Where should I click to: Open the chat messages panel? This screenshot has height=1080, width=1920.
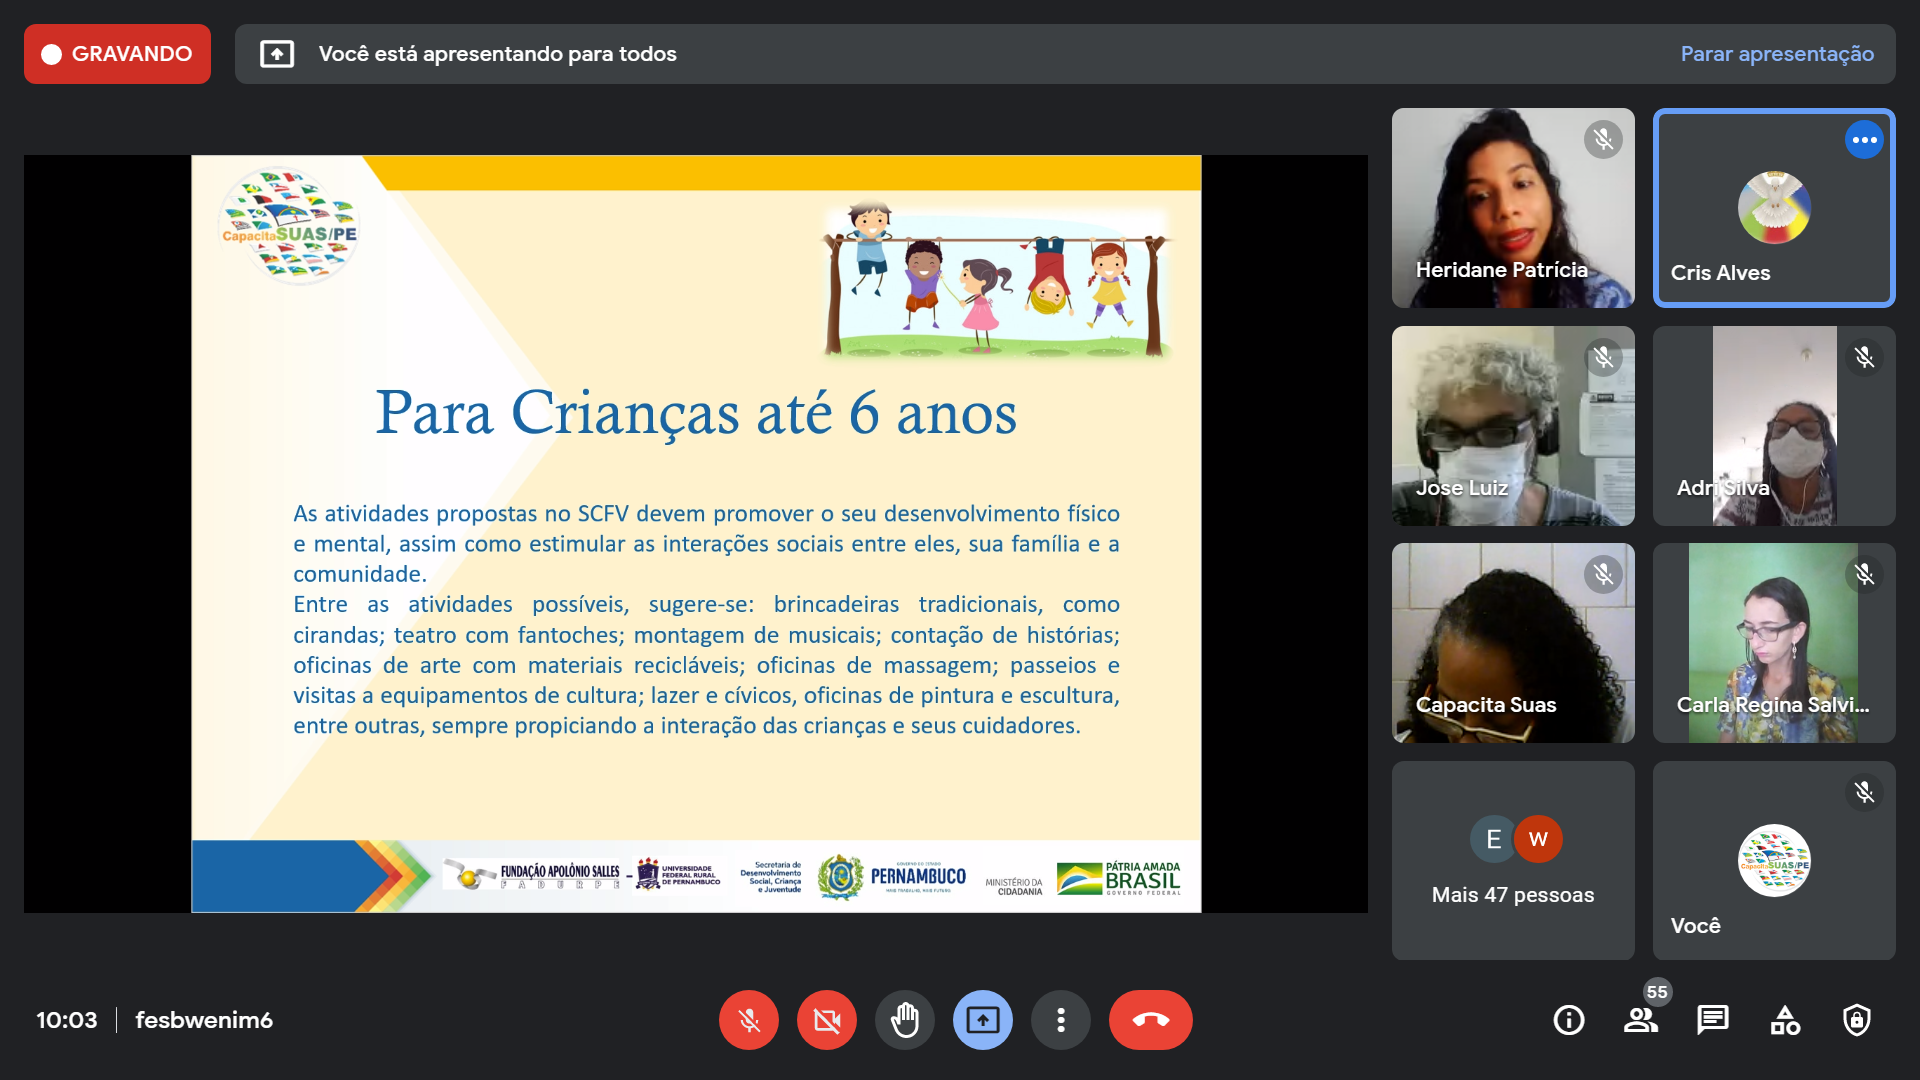(x=1712, y=1020)
